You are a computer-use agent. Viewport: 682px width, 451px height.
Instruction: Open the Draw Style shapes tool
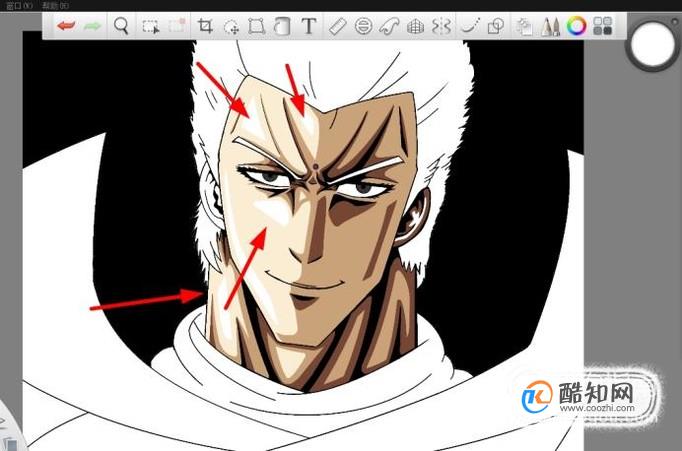[495, 26]
